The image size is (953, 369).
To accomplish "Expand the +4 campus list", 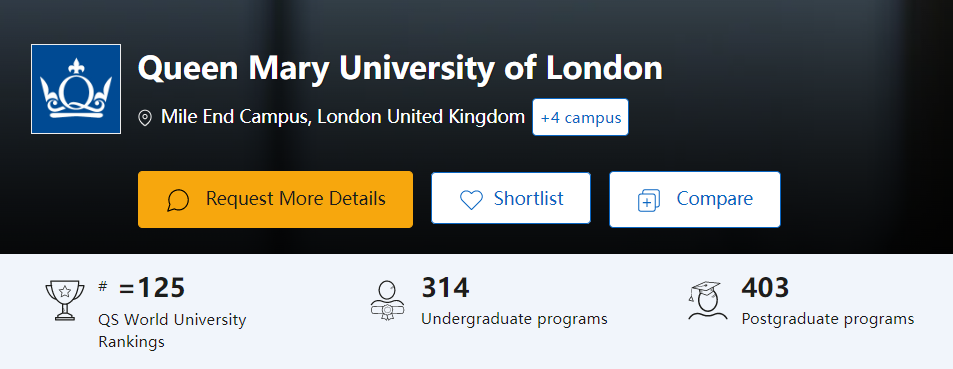I will point(580,117).
